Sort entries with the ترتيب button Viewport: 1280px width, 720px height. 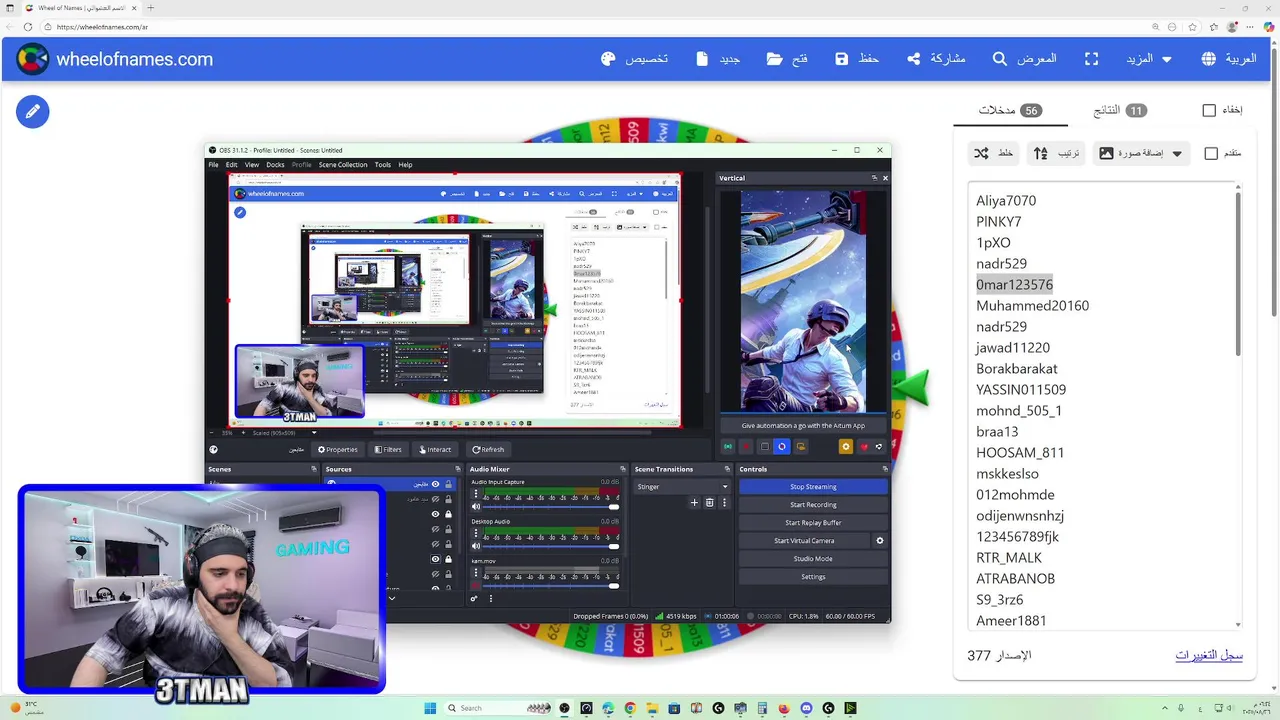[1056, 153]
